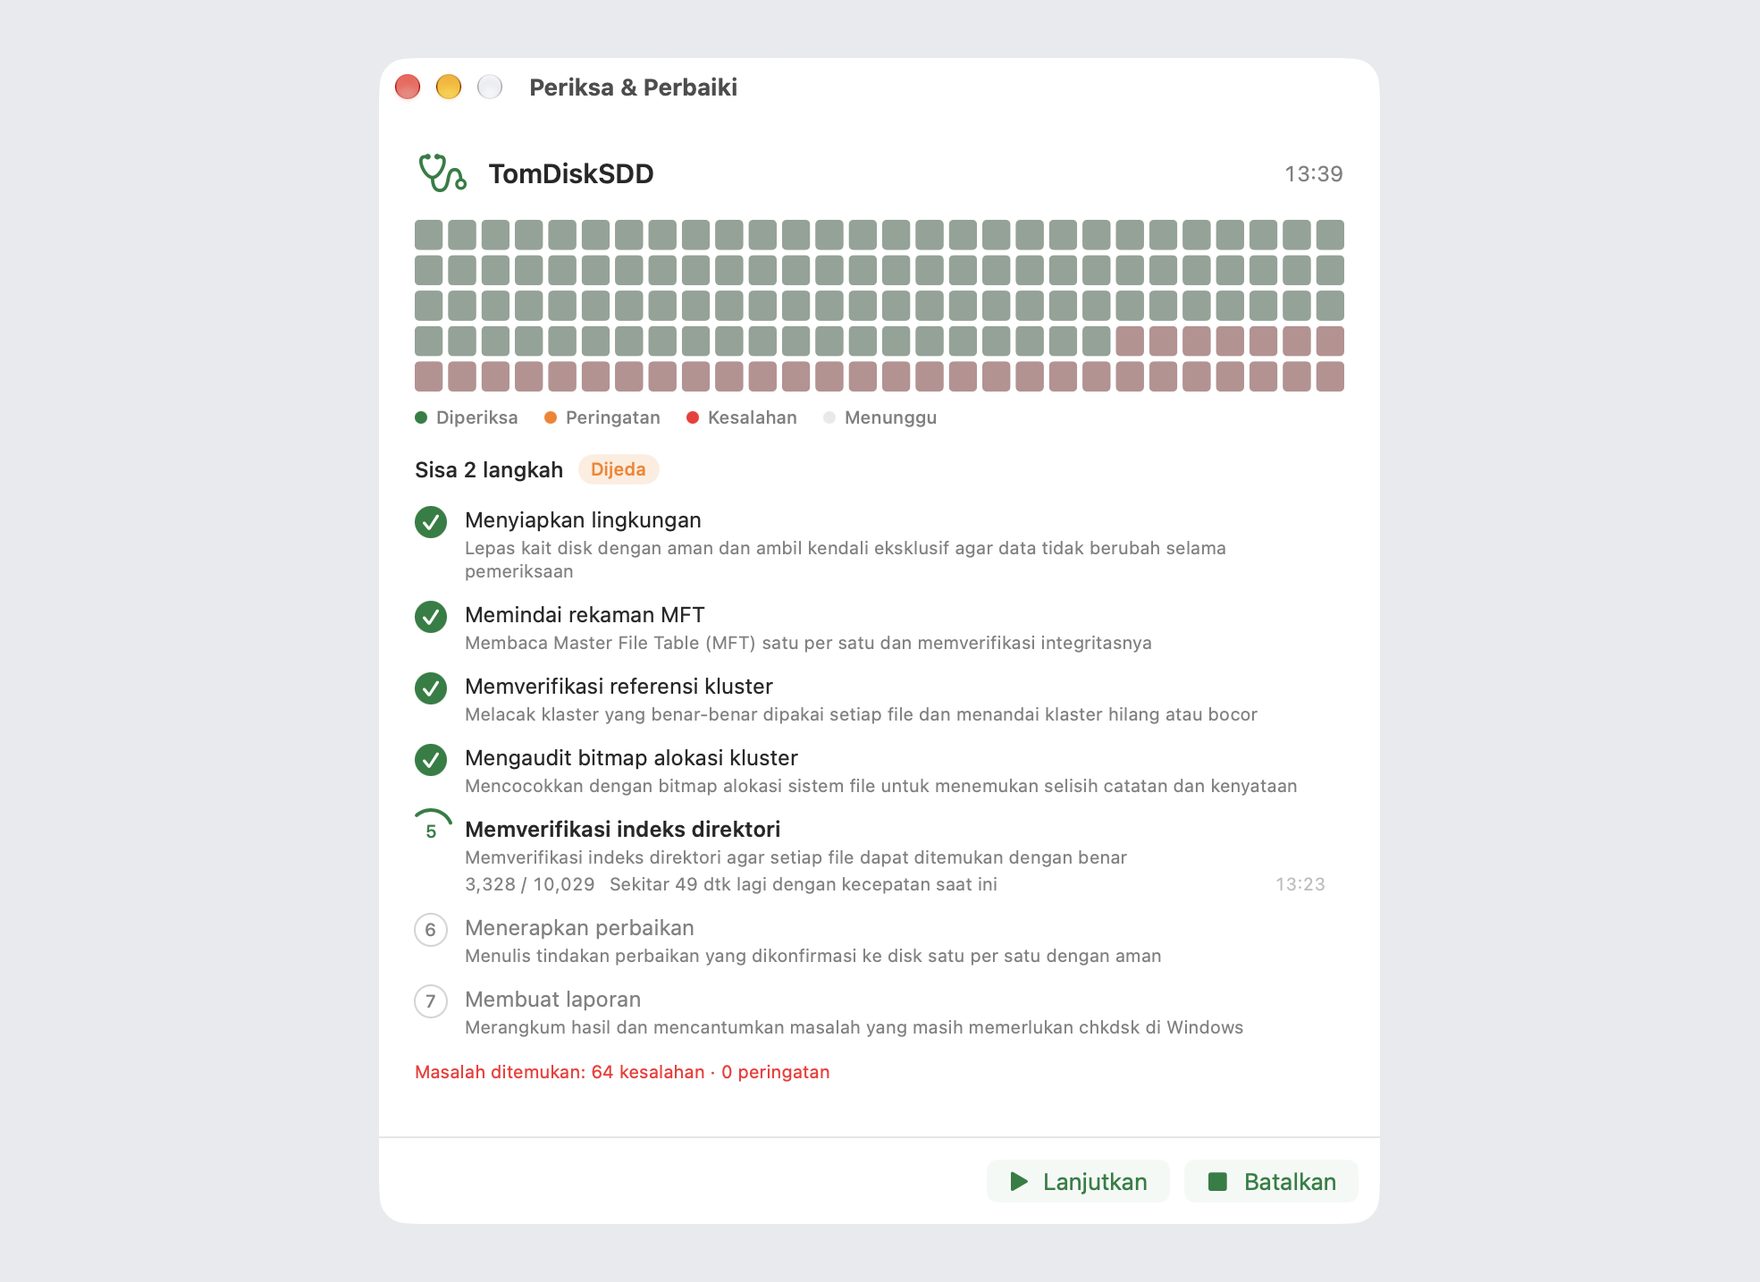Click the Diperiksa legend green dot
The width and height of the screenshot is (1760, 1282).
421,418
